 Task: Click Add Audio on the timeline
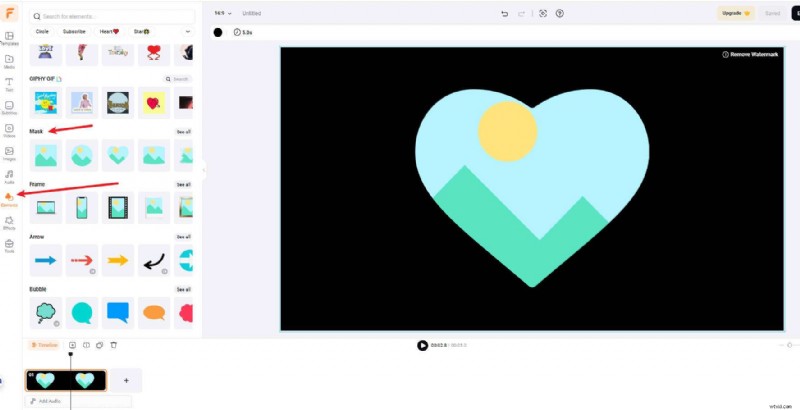pos(78,401)
